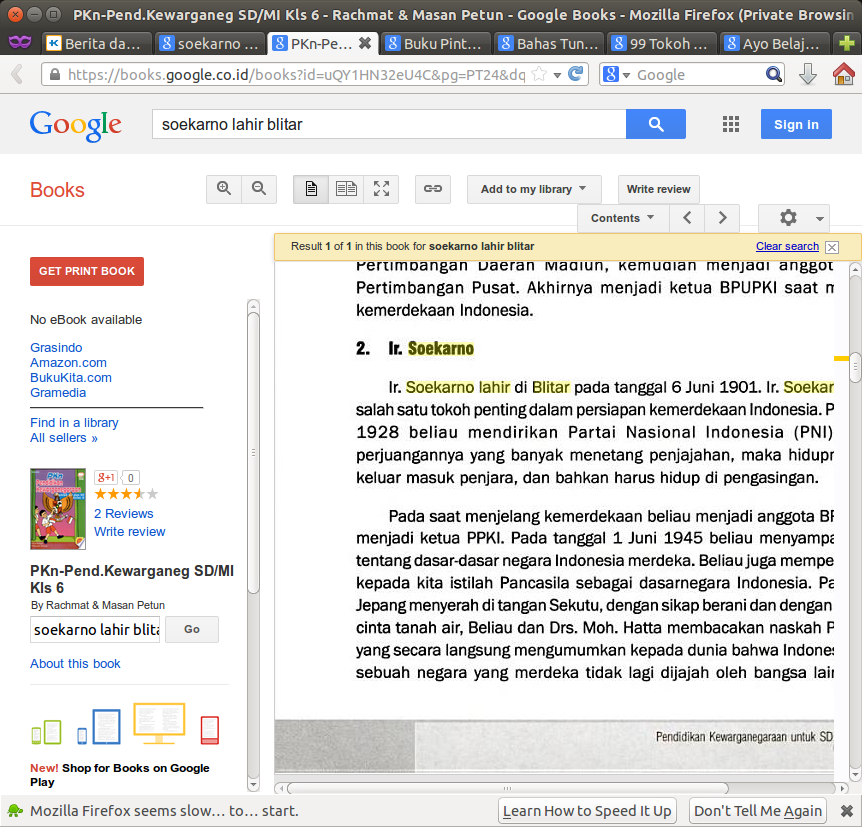Image resolution: width=862 pixels, height=827 pixels.
Task: Click the left sidebar scrollbar thumb
Action: click(253, 454)
